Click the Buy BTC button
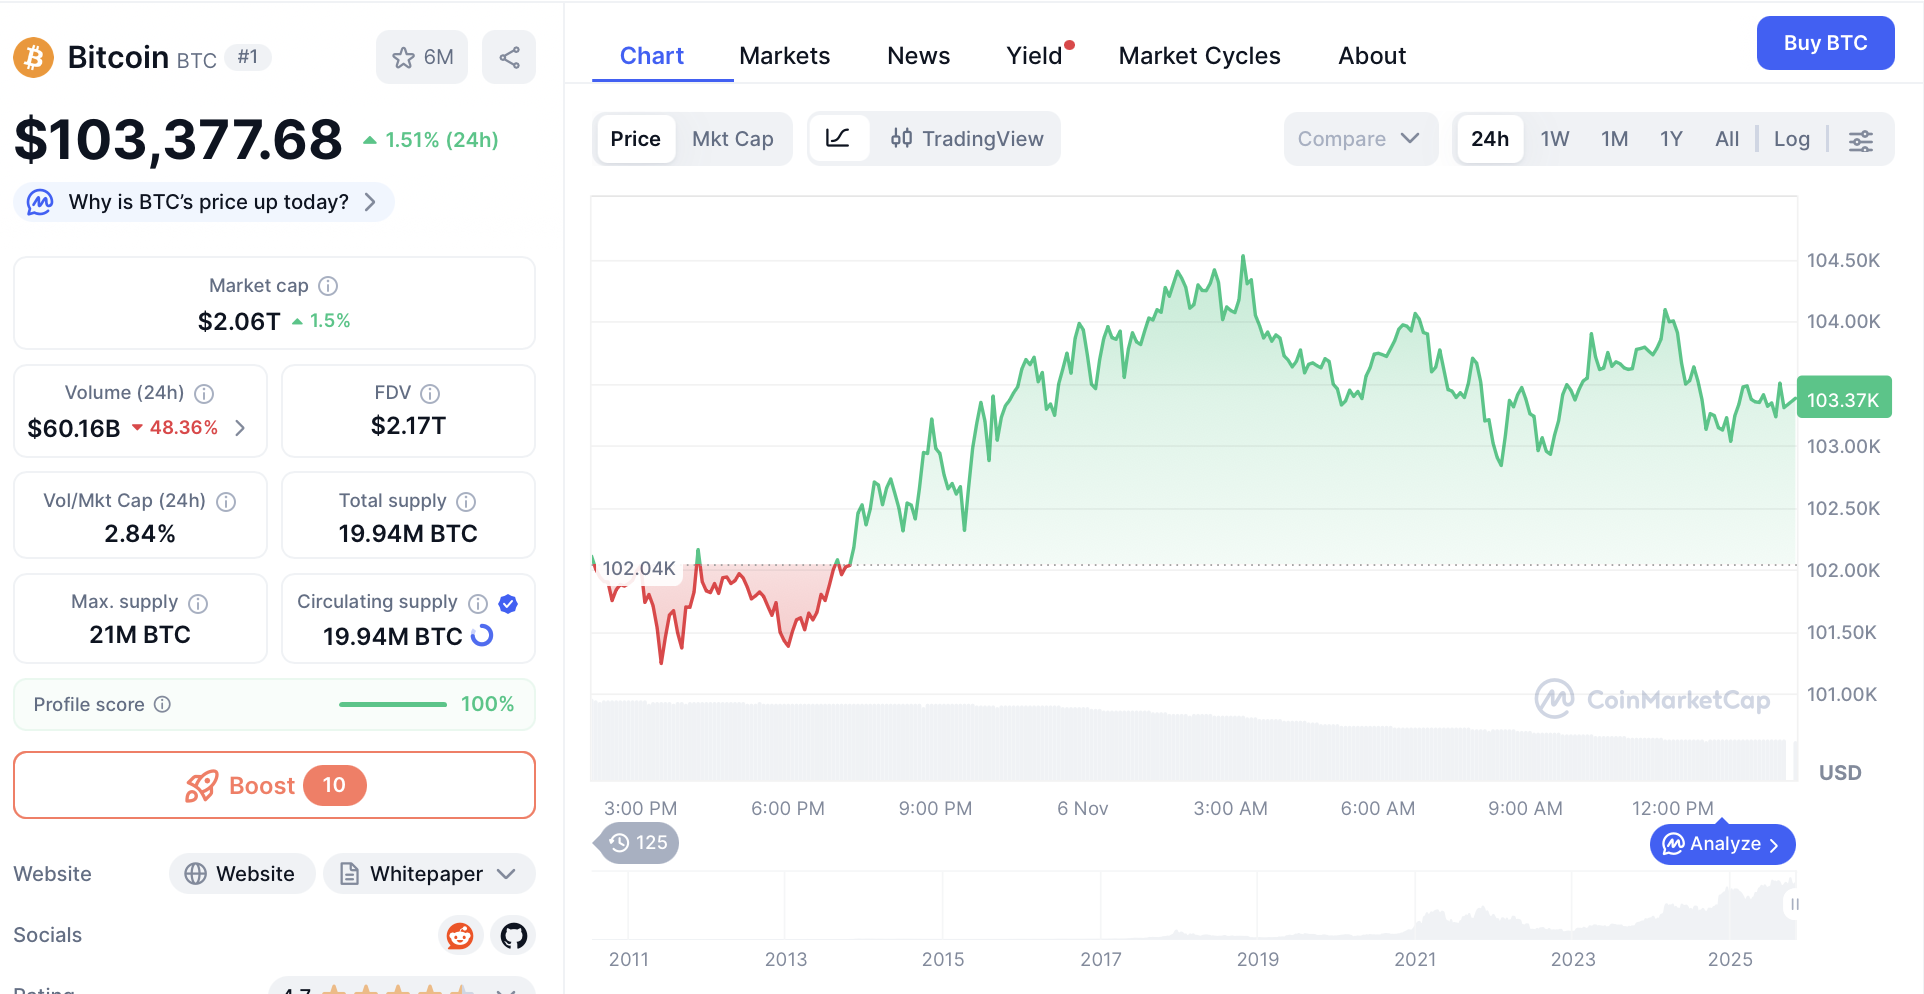The image size is (1924, 994). (1824, 43)
